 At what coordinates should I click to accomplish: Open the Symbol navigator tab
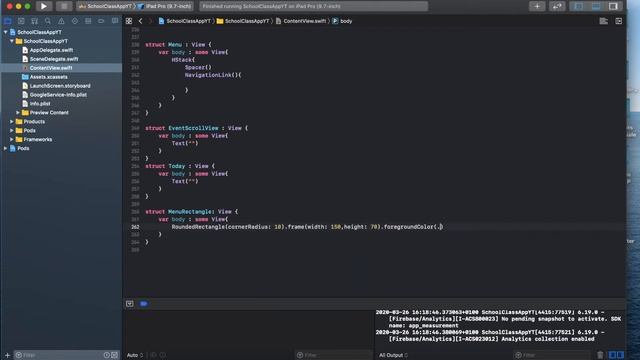click(x=35, y=21)
